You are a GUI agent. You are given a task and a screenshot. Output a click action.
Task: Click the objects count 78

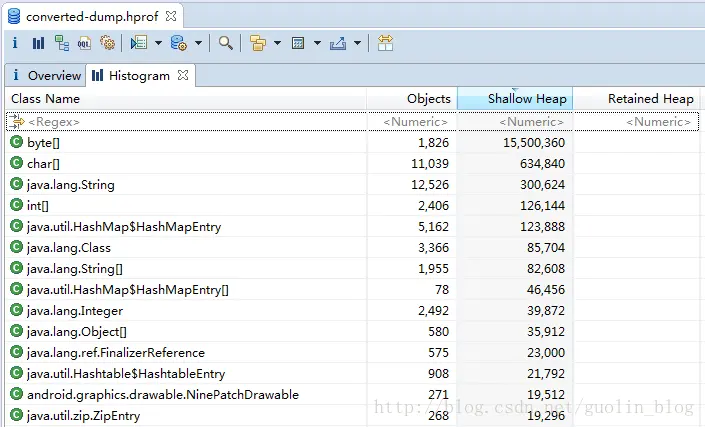(442, 290)
